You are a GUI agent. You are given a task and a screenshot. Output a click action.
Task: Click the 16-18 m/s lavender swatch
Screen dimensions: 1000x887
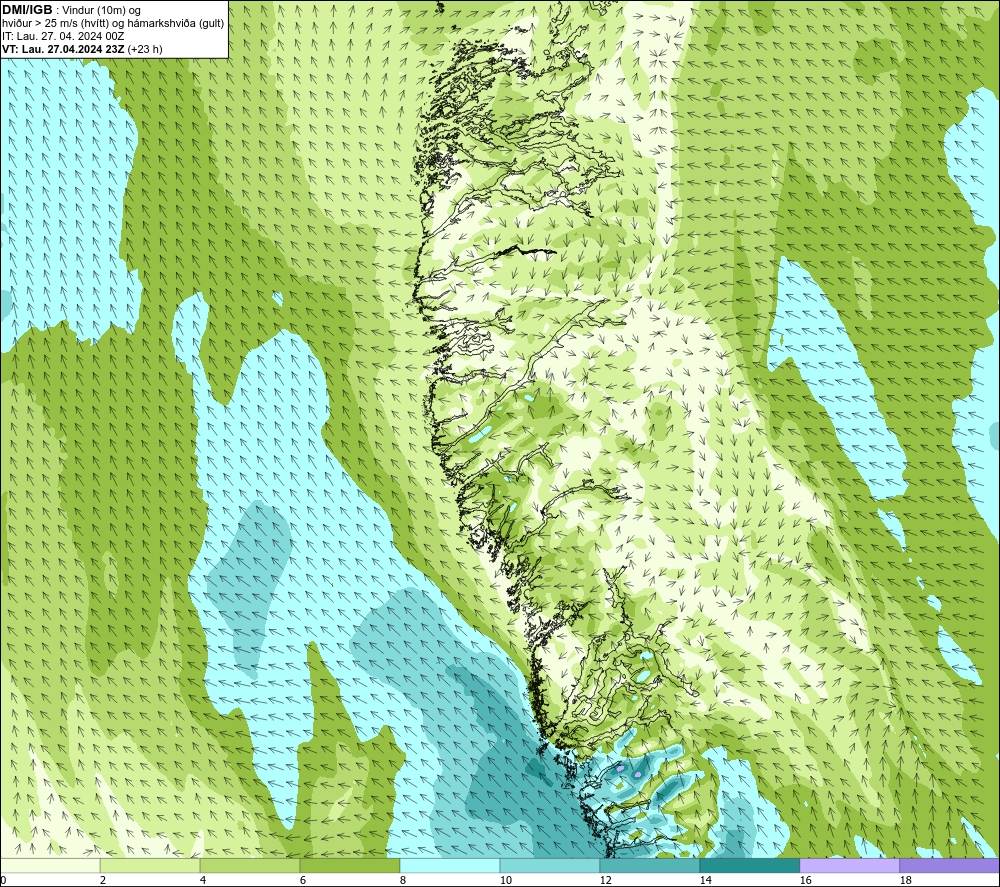(849, 865)
